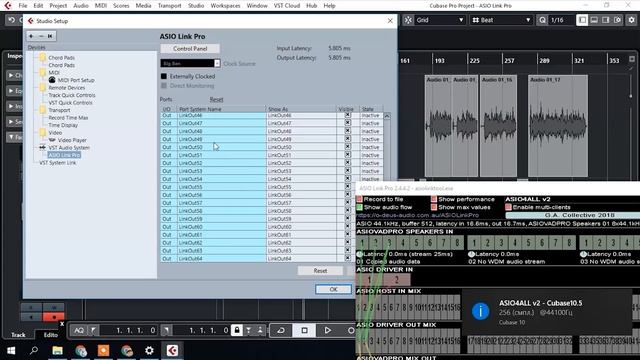The image size is (640, 360).
Task: Open the Audio menu
Action: pyautogui.click(x=81, y=6)
